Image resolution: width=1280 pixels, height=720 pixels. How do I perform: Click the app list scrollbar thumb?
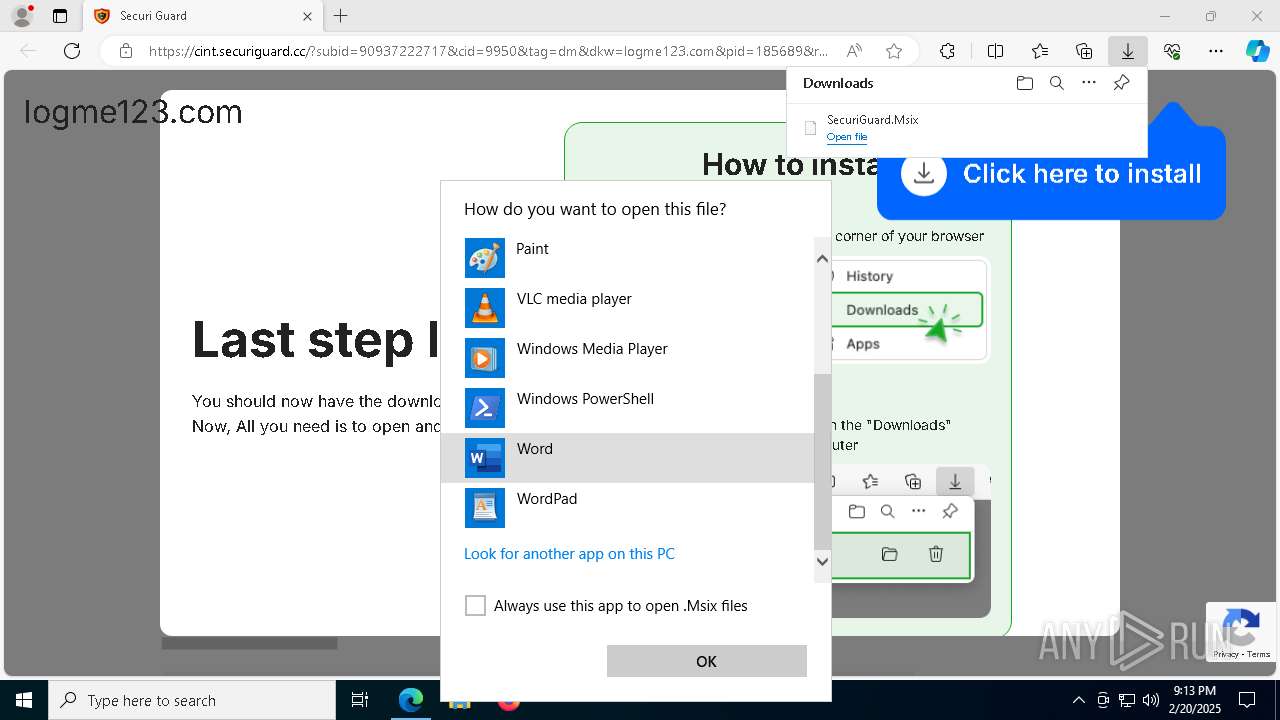pyautogui.click(x=822, y=462)
